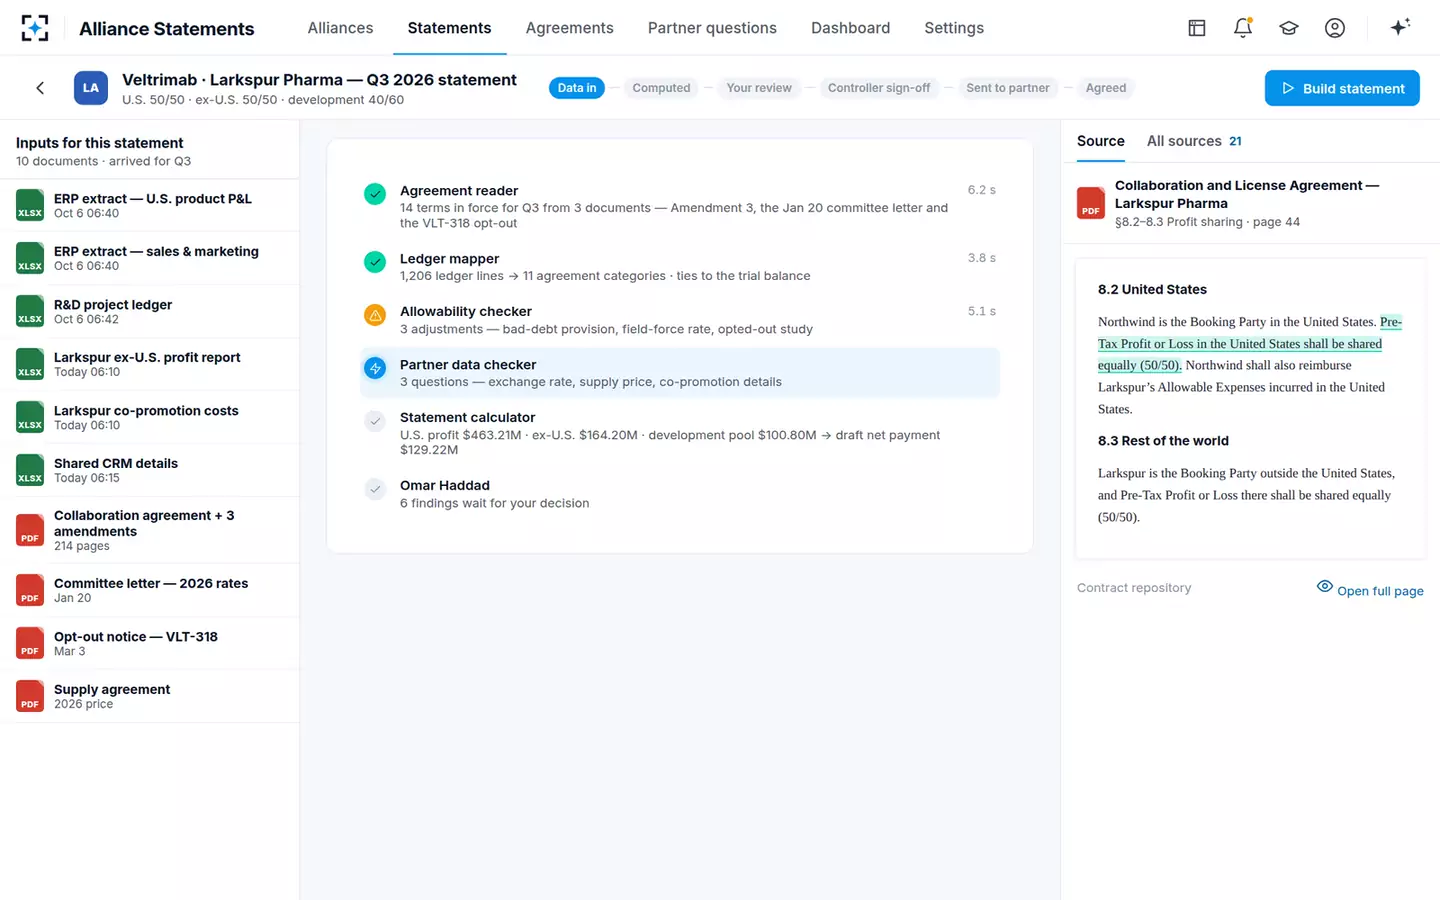The image size is (1440, 900).
Task: Click ERP extract U.S. product P&L XLSX icon
Action: [x=30, y=205]
